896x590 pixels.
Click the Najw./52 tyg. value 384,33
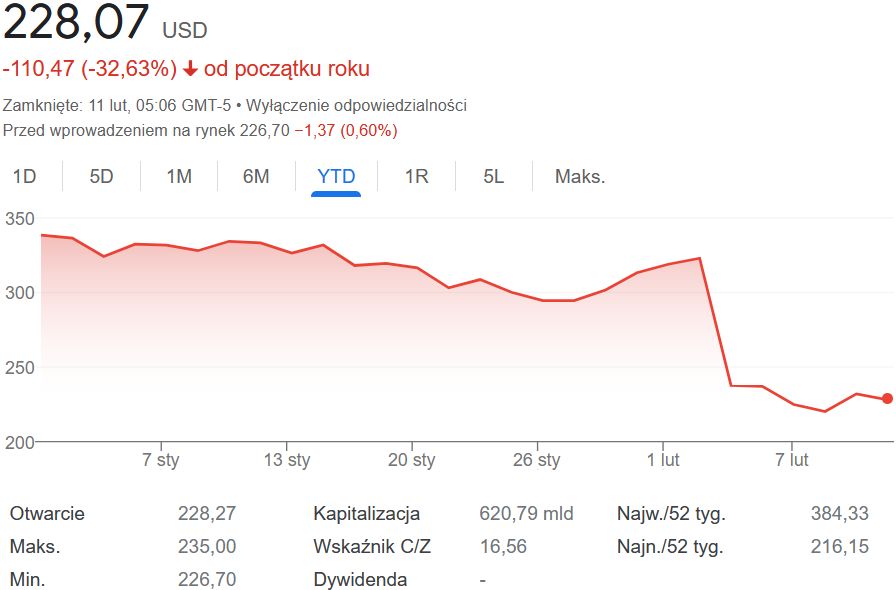point(838,513)
